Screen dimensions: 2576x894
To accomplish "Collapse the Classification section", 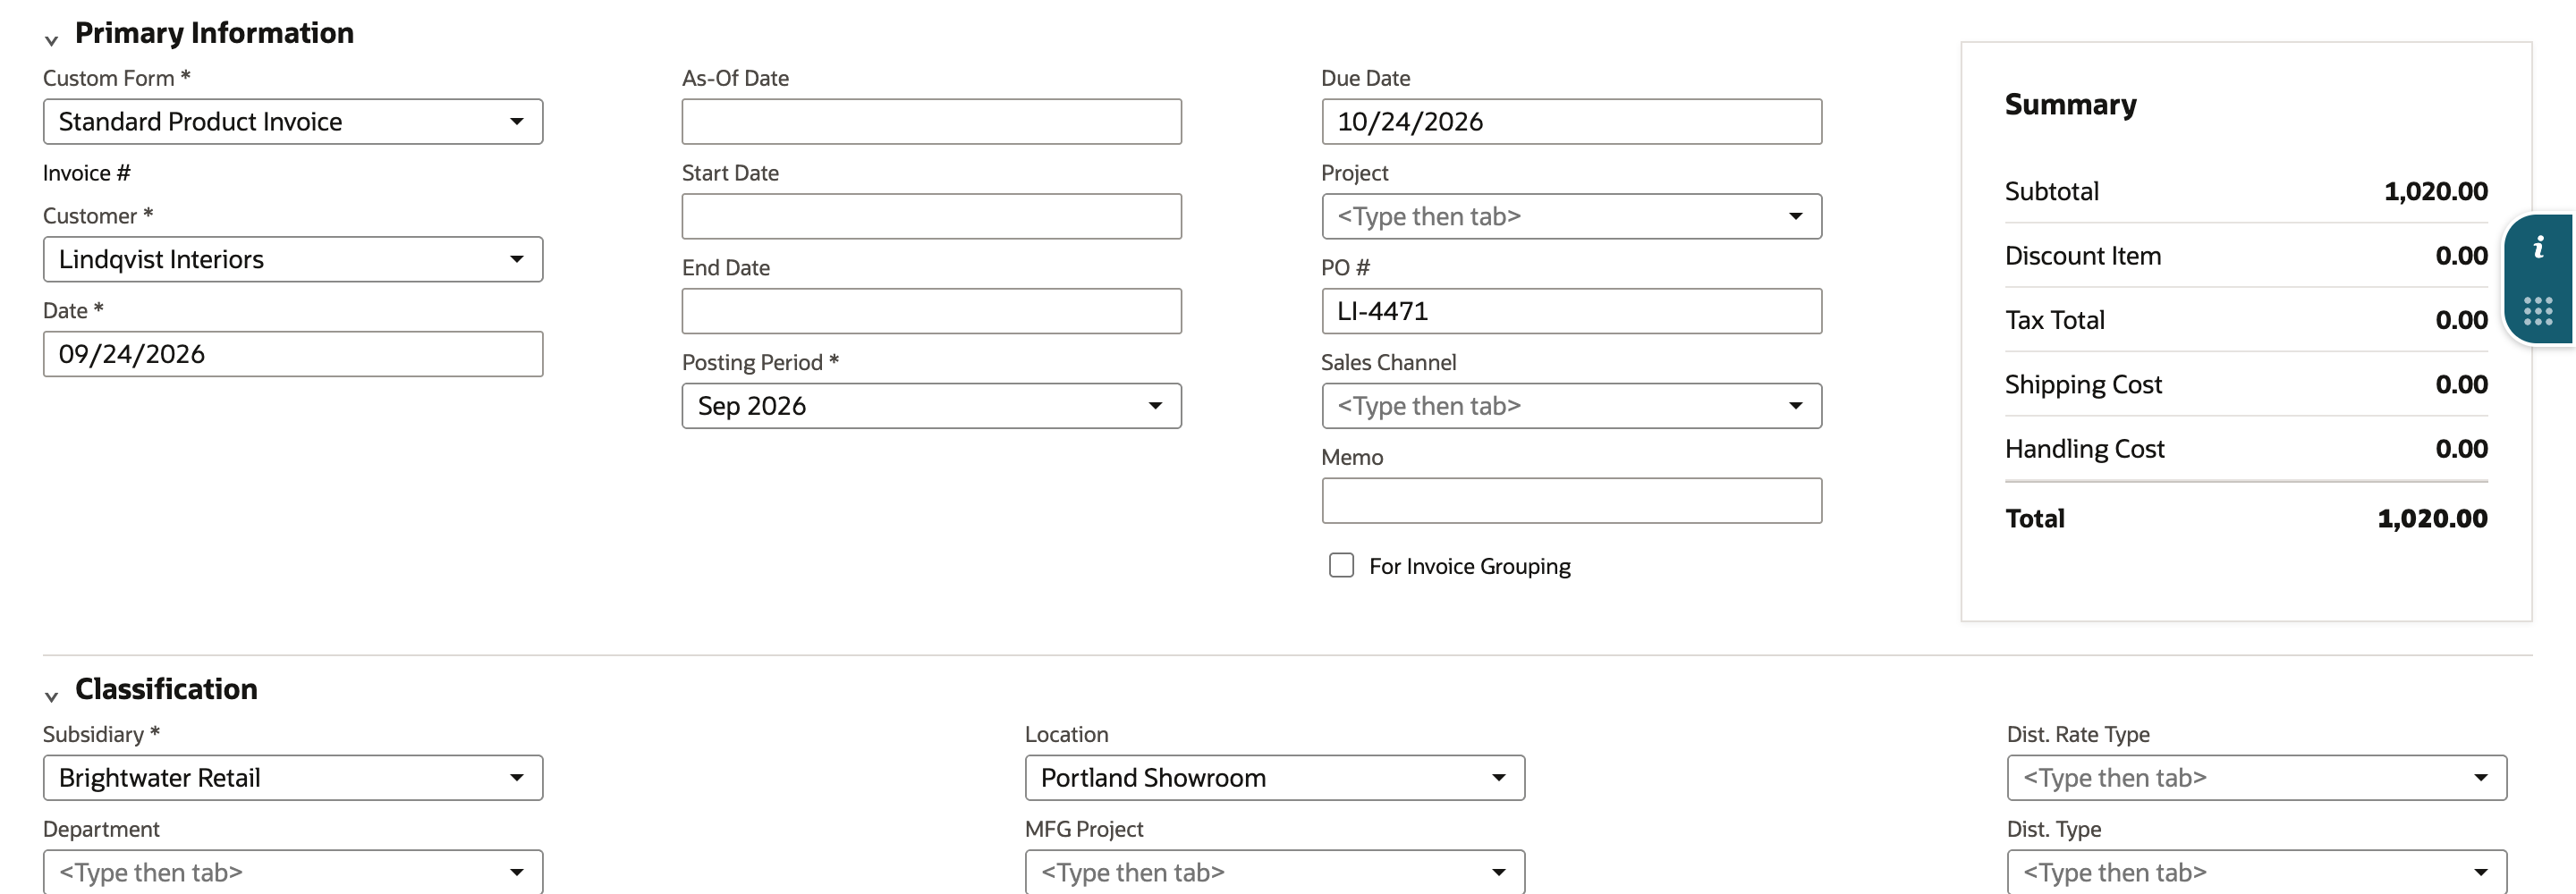I will coord(51,696).
